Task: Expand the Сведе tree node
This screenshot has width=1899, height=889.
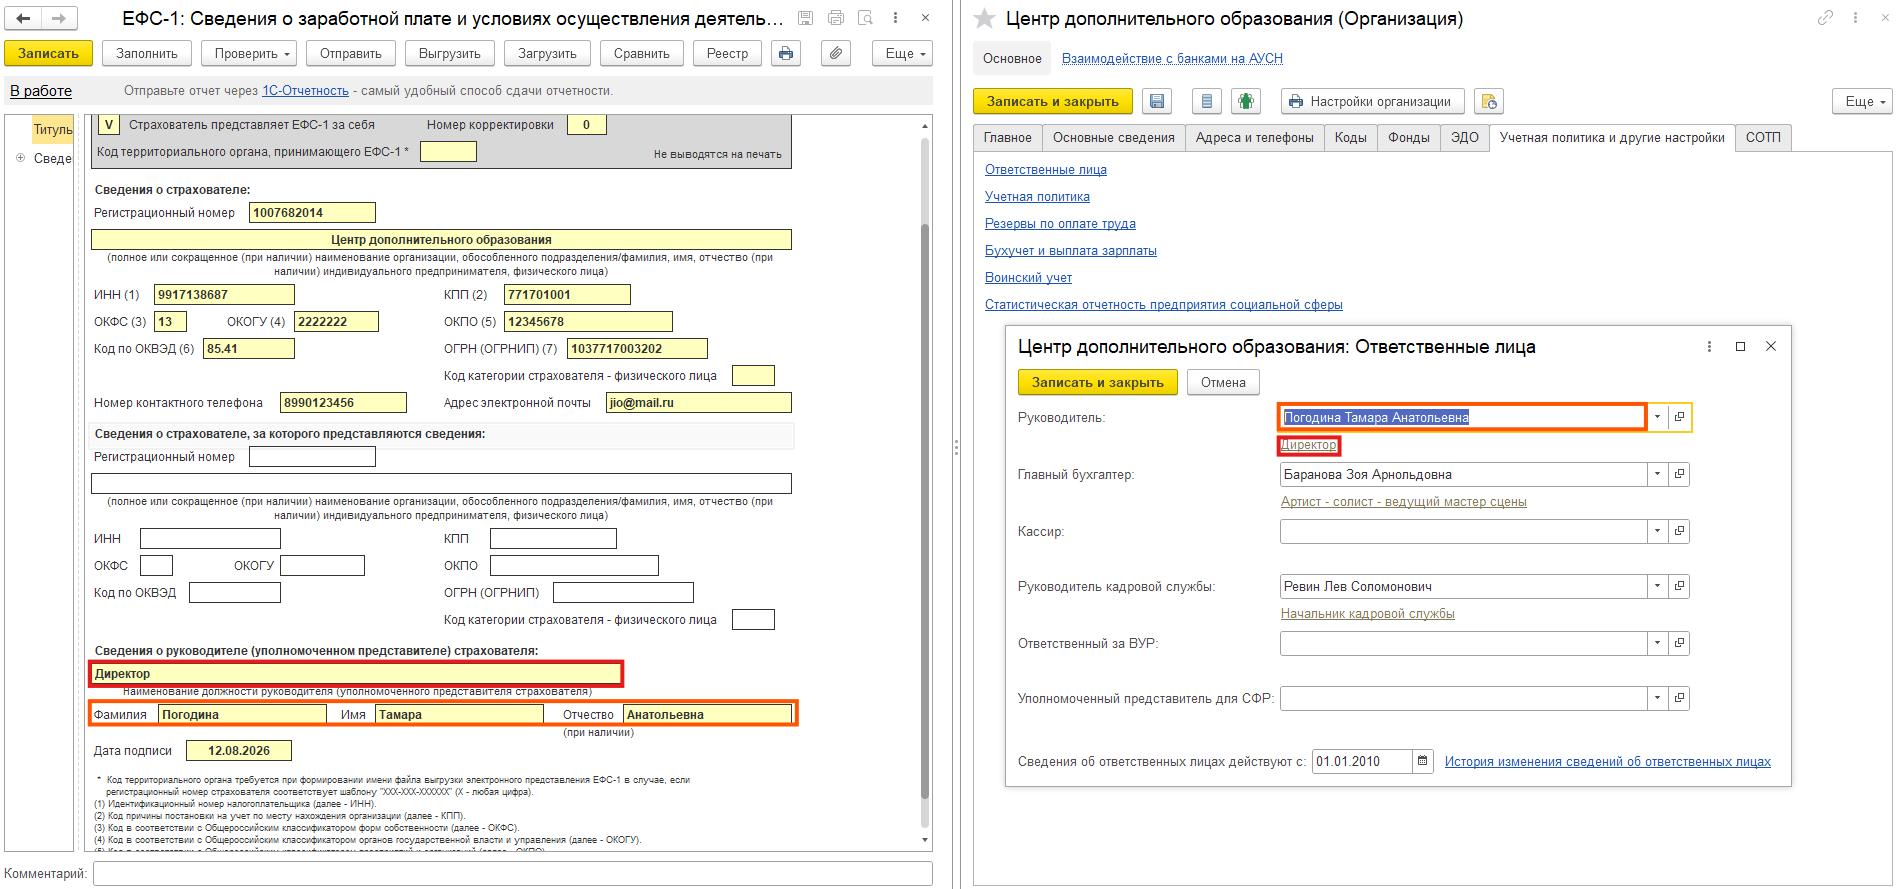Action: [x=20, y=158]
